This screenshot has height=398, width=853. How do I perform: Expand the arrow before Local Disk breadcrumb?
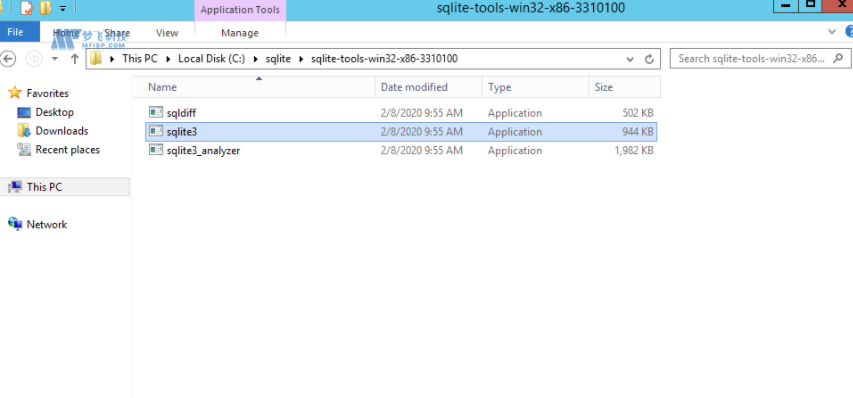pyautogui.click(x=168, y=59)
